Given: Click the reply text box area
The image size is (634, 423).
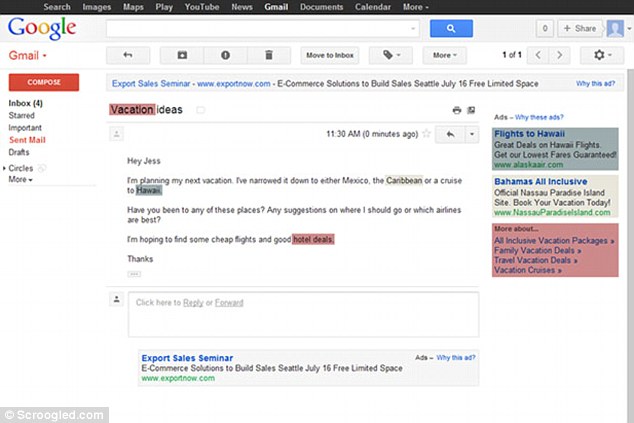Looking at the screenshot, I should click(x=303, y=315).
